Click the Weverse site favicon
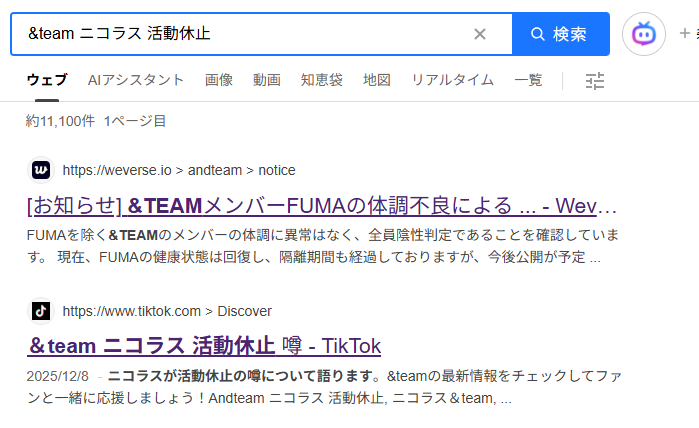 tap(41, 170)
